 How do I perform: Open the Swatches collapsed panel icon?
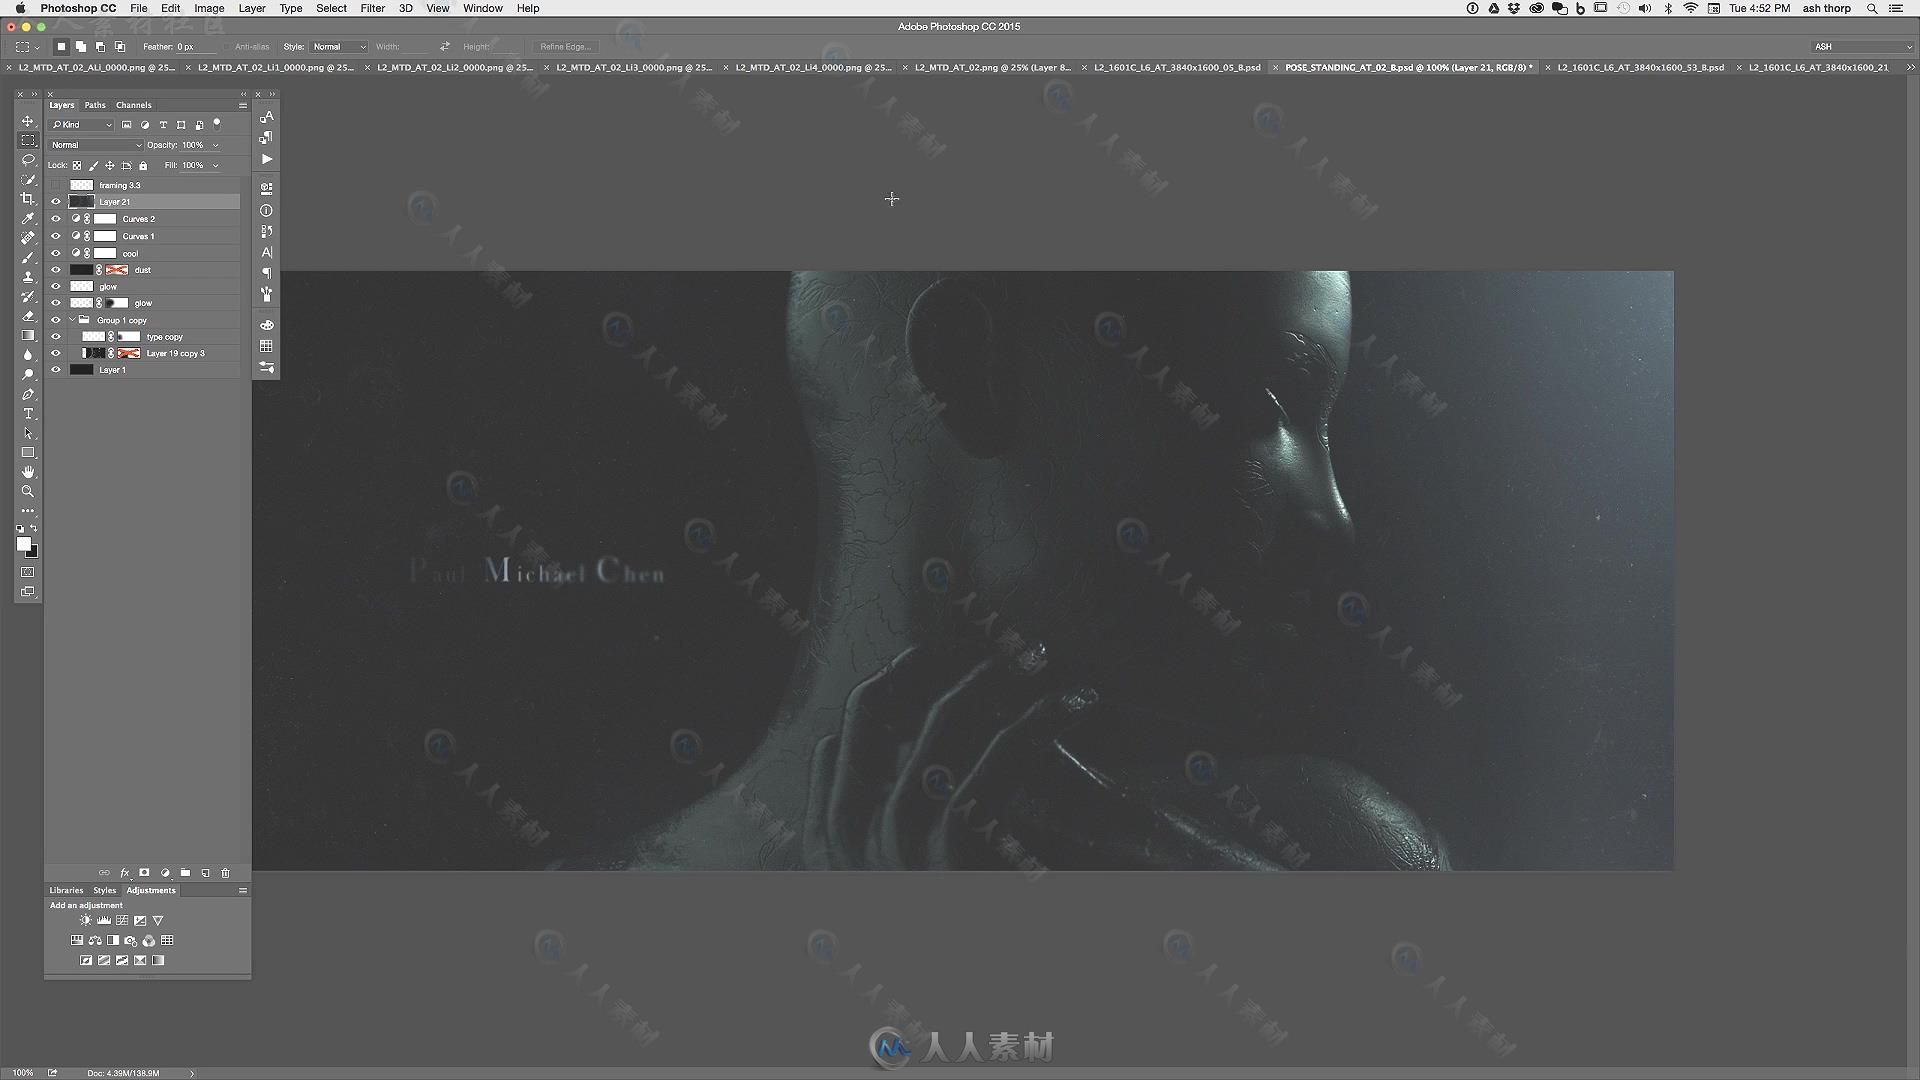click(266, 346)
